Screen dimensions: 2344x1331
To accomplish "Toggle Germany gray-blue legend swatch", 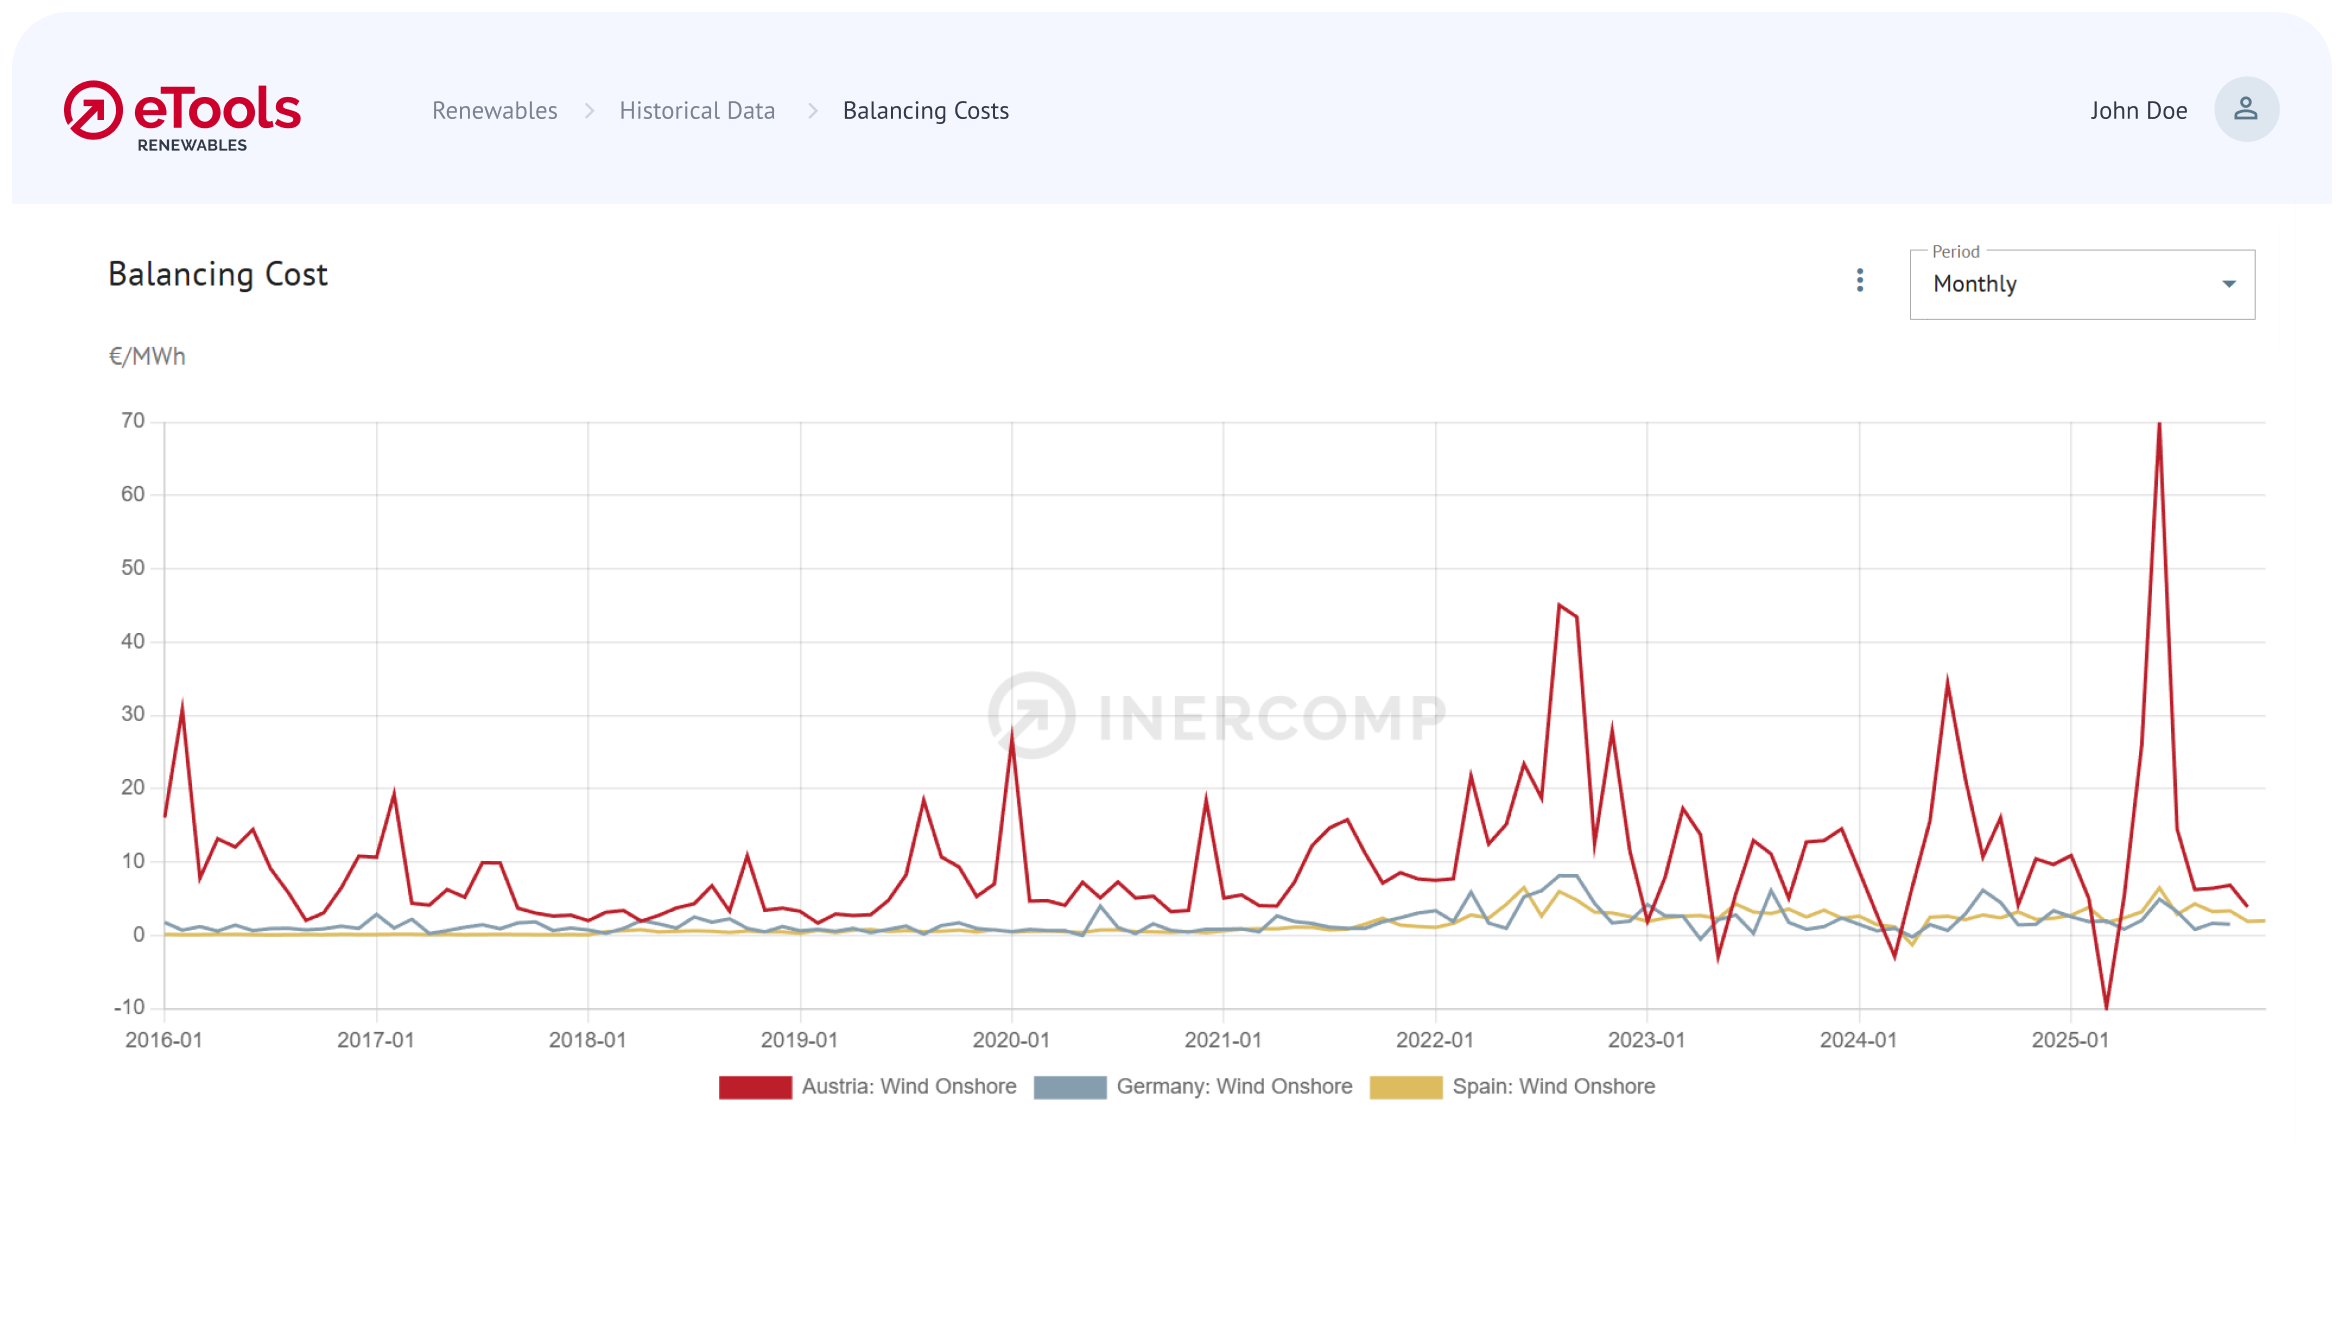I will click(1069, 1087).
